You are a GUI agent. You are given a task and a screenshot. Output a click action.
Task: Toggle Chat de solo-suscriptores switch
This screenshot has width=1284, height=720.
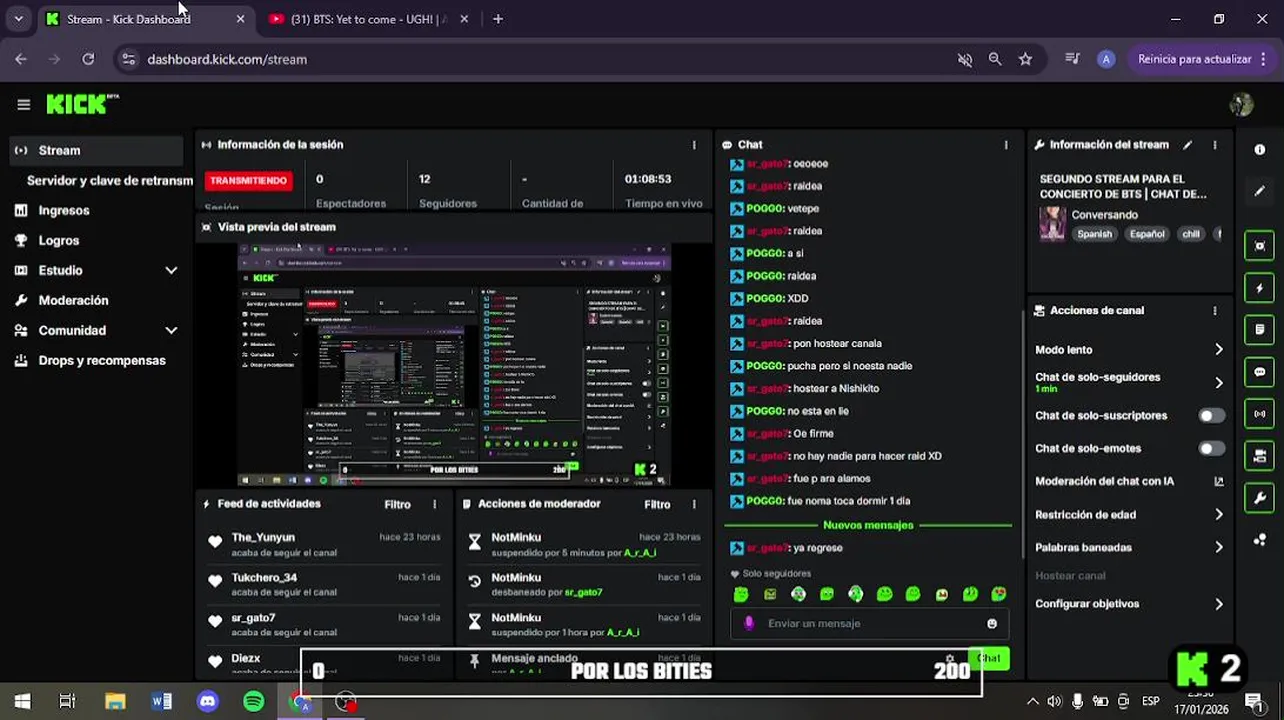tap(1211, 415)
